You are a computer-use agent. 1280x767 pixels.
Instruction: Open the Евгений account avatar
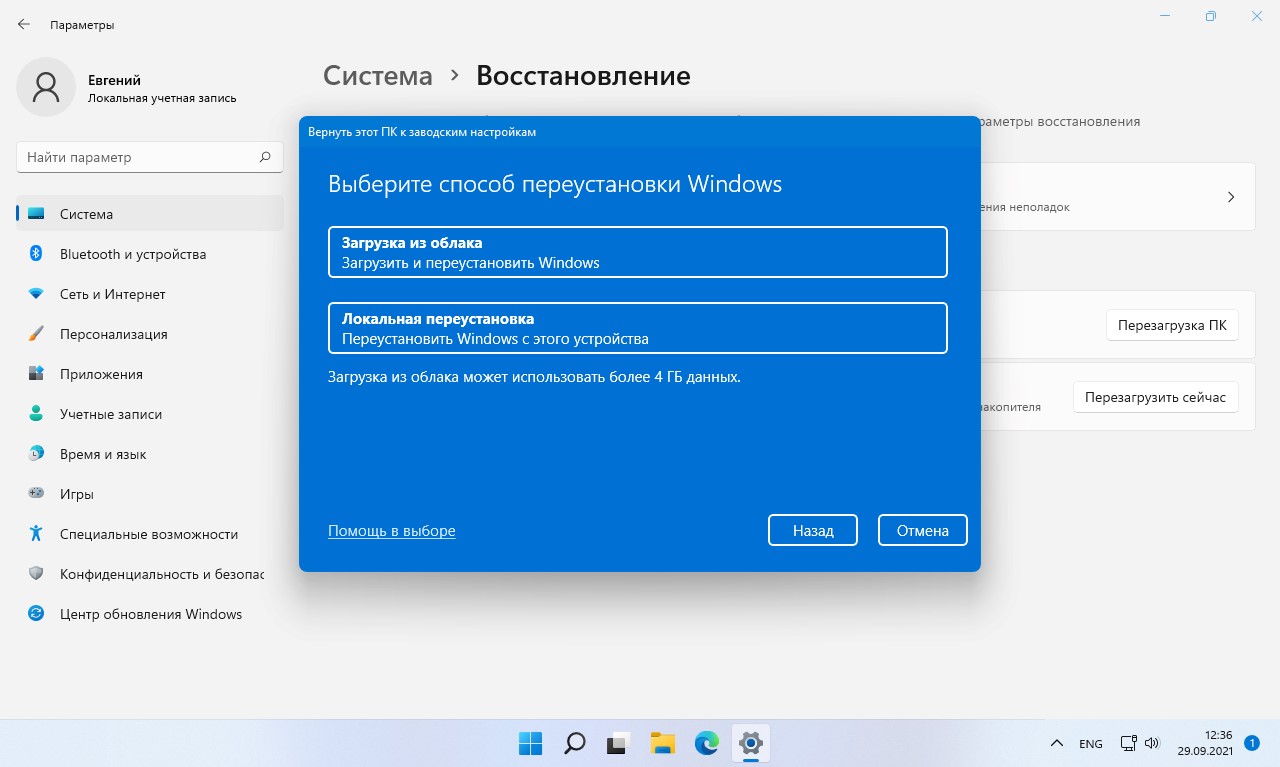46,87
